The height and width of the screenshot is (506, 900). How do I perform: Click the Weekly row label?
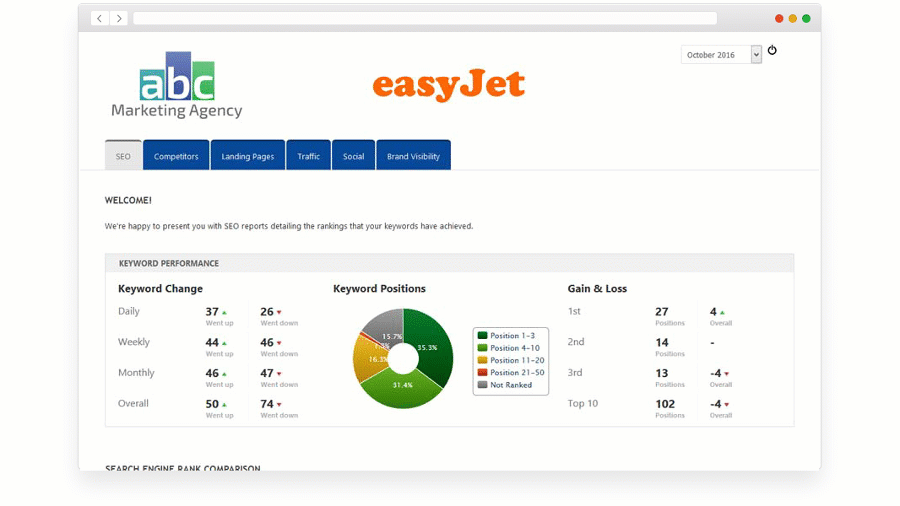click(x=134, y=342)
